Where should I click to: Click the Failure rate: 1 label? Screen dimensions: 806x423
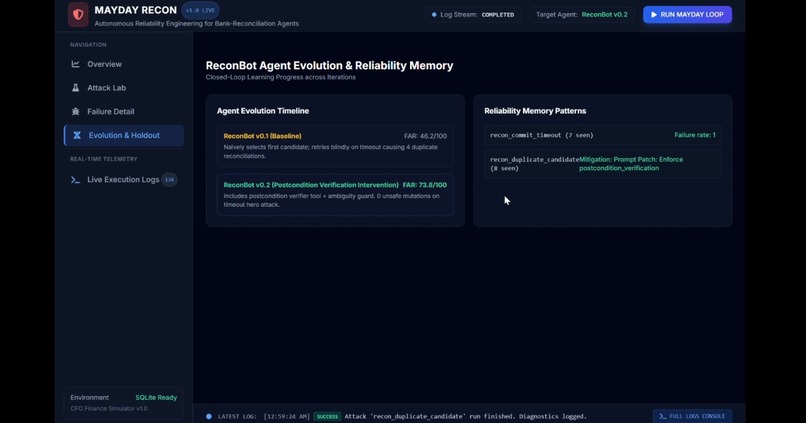(695, 135)
